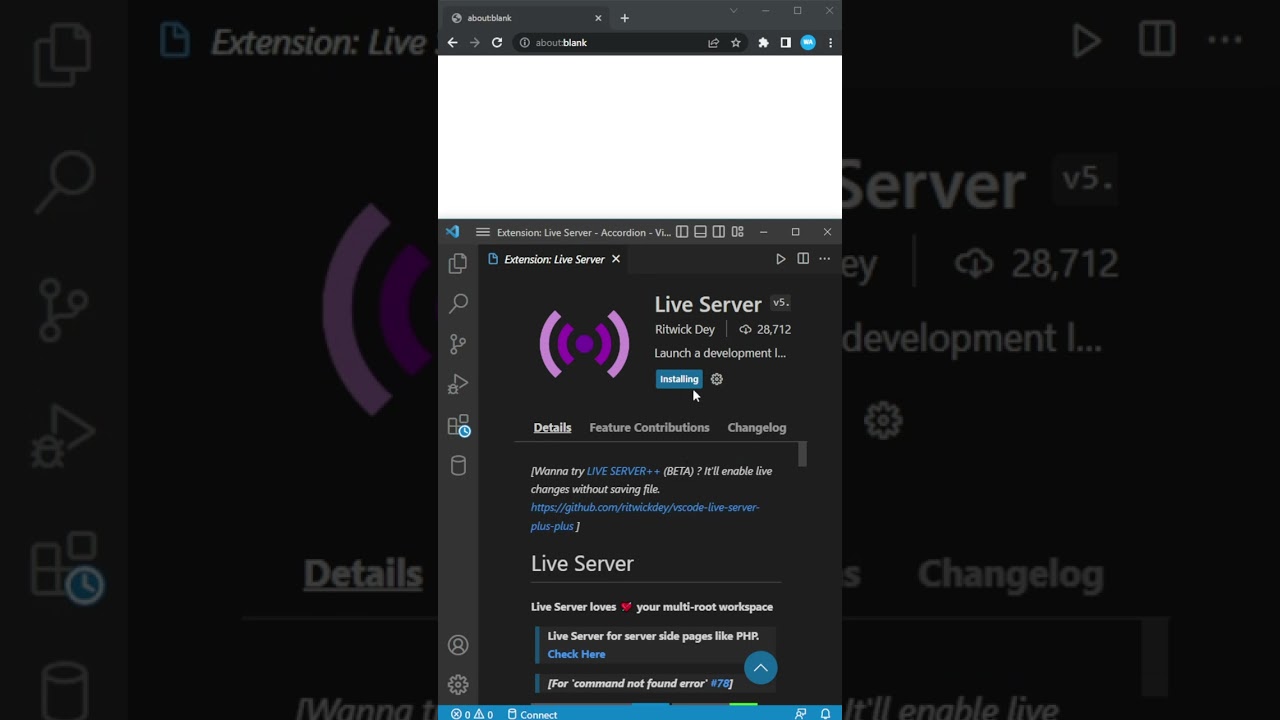This screenshot has height=720, width=1280.
Task: Open the database cylinder icon in activity bar
Action: [x=458, y=466]
